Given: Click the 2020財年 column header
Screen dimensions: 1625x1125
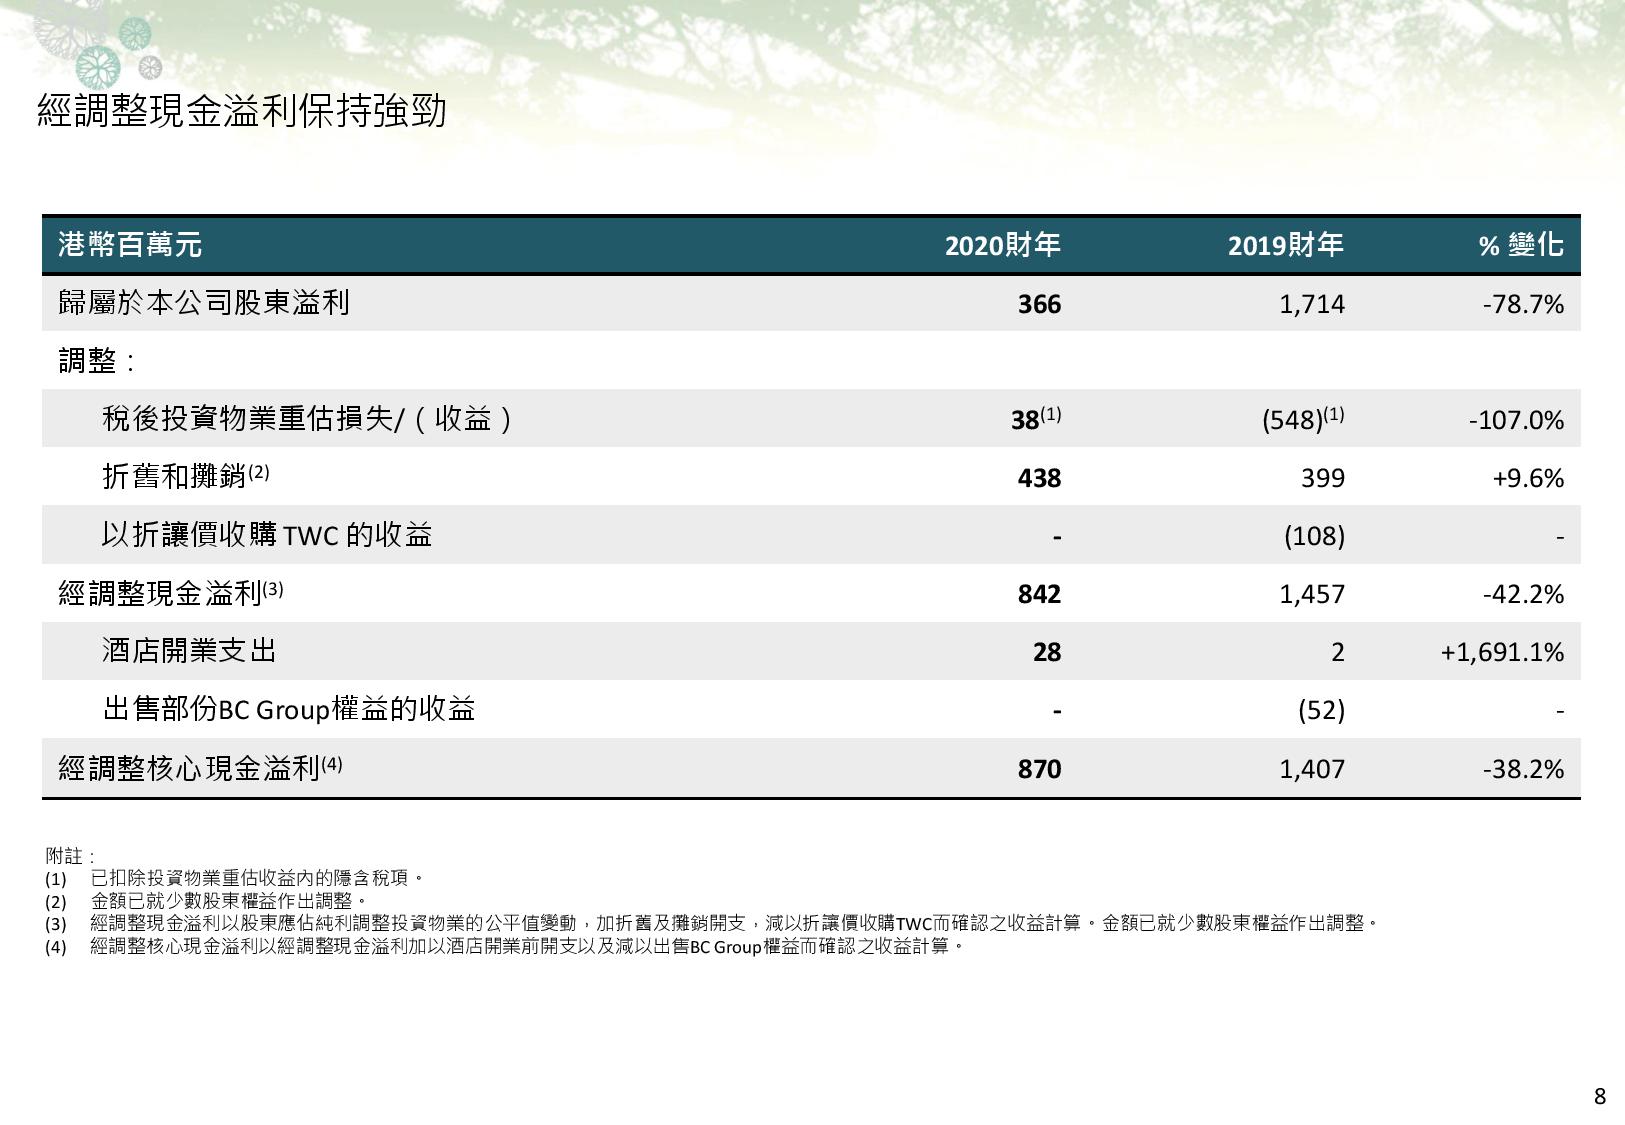Looking at the screenshot, I should tap(1002, 245).
